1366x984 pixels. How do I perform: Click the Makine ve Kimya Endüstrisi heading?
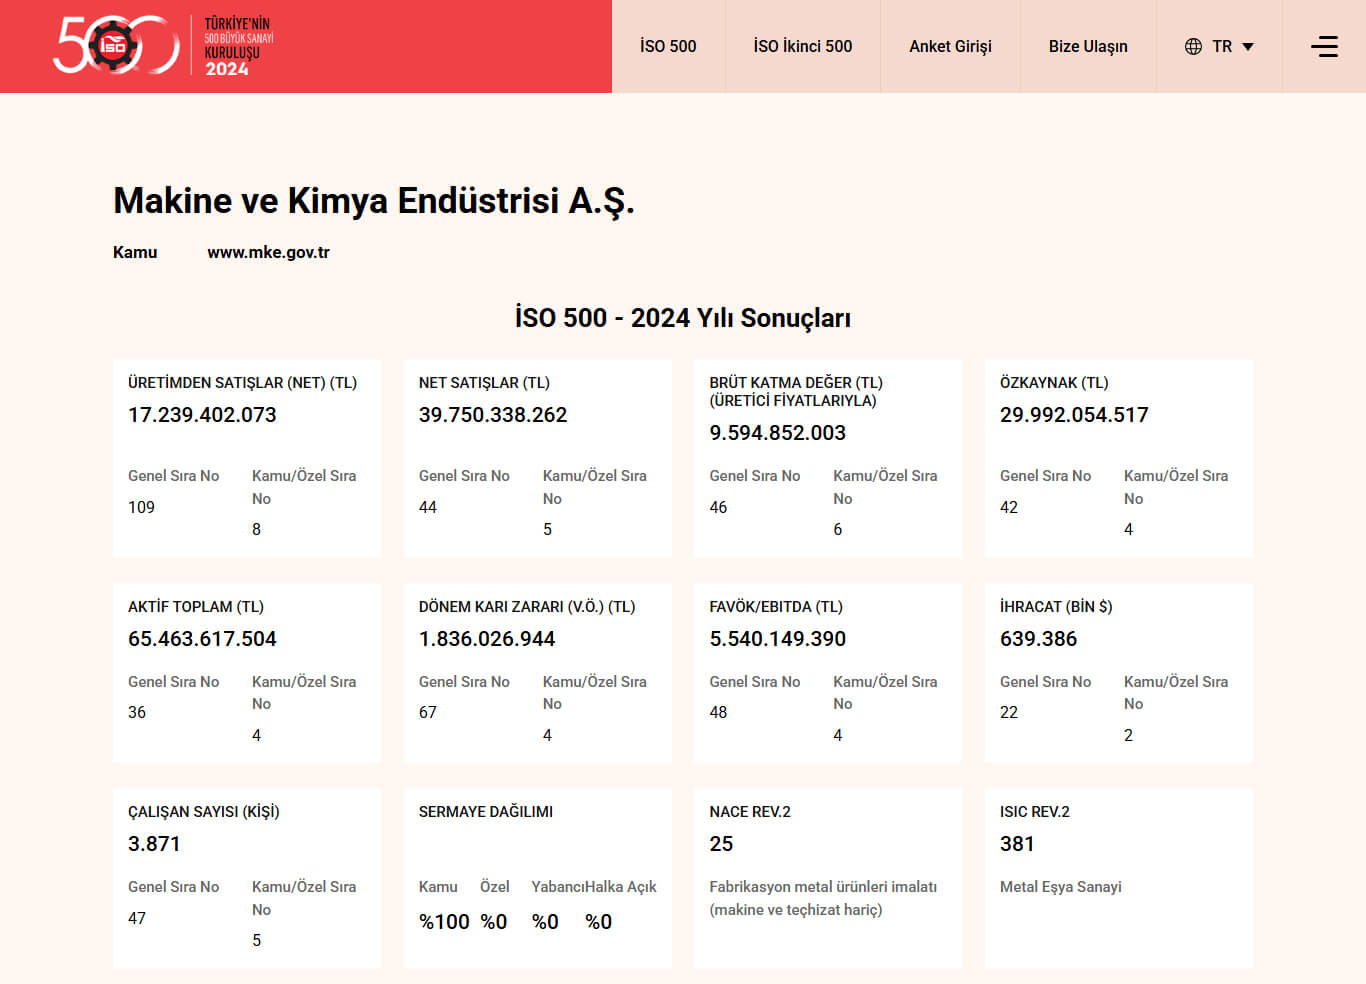374,201
